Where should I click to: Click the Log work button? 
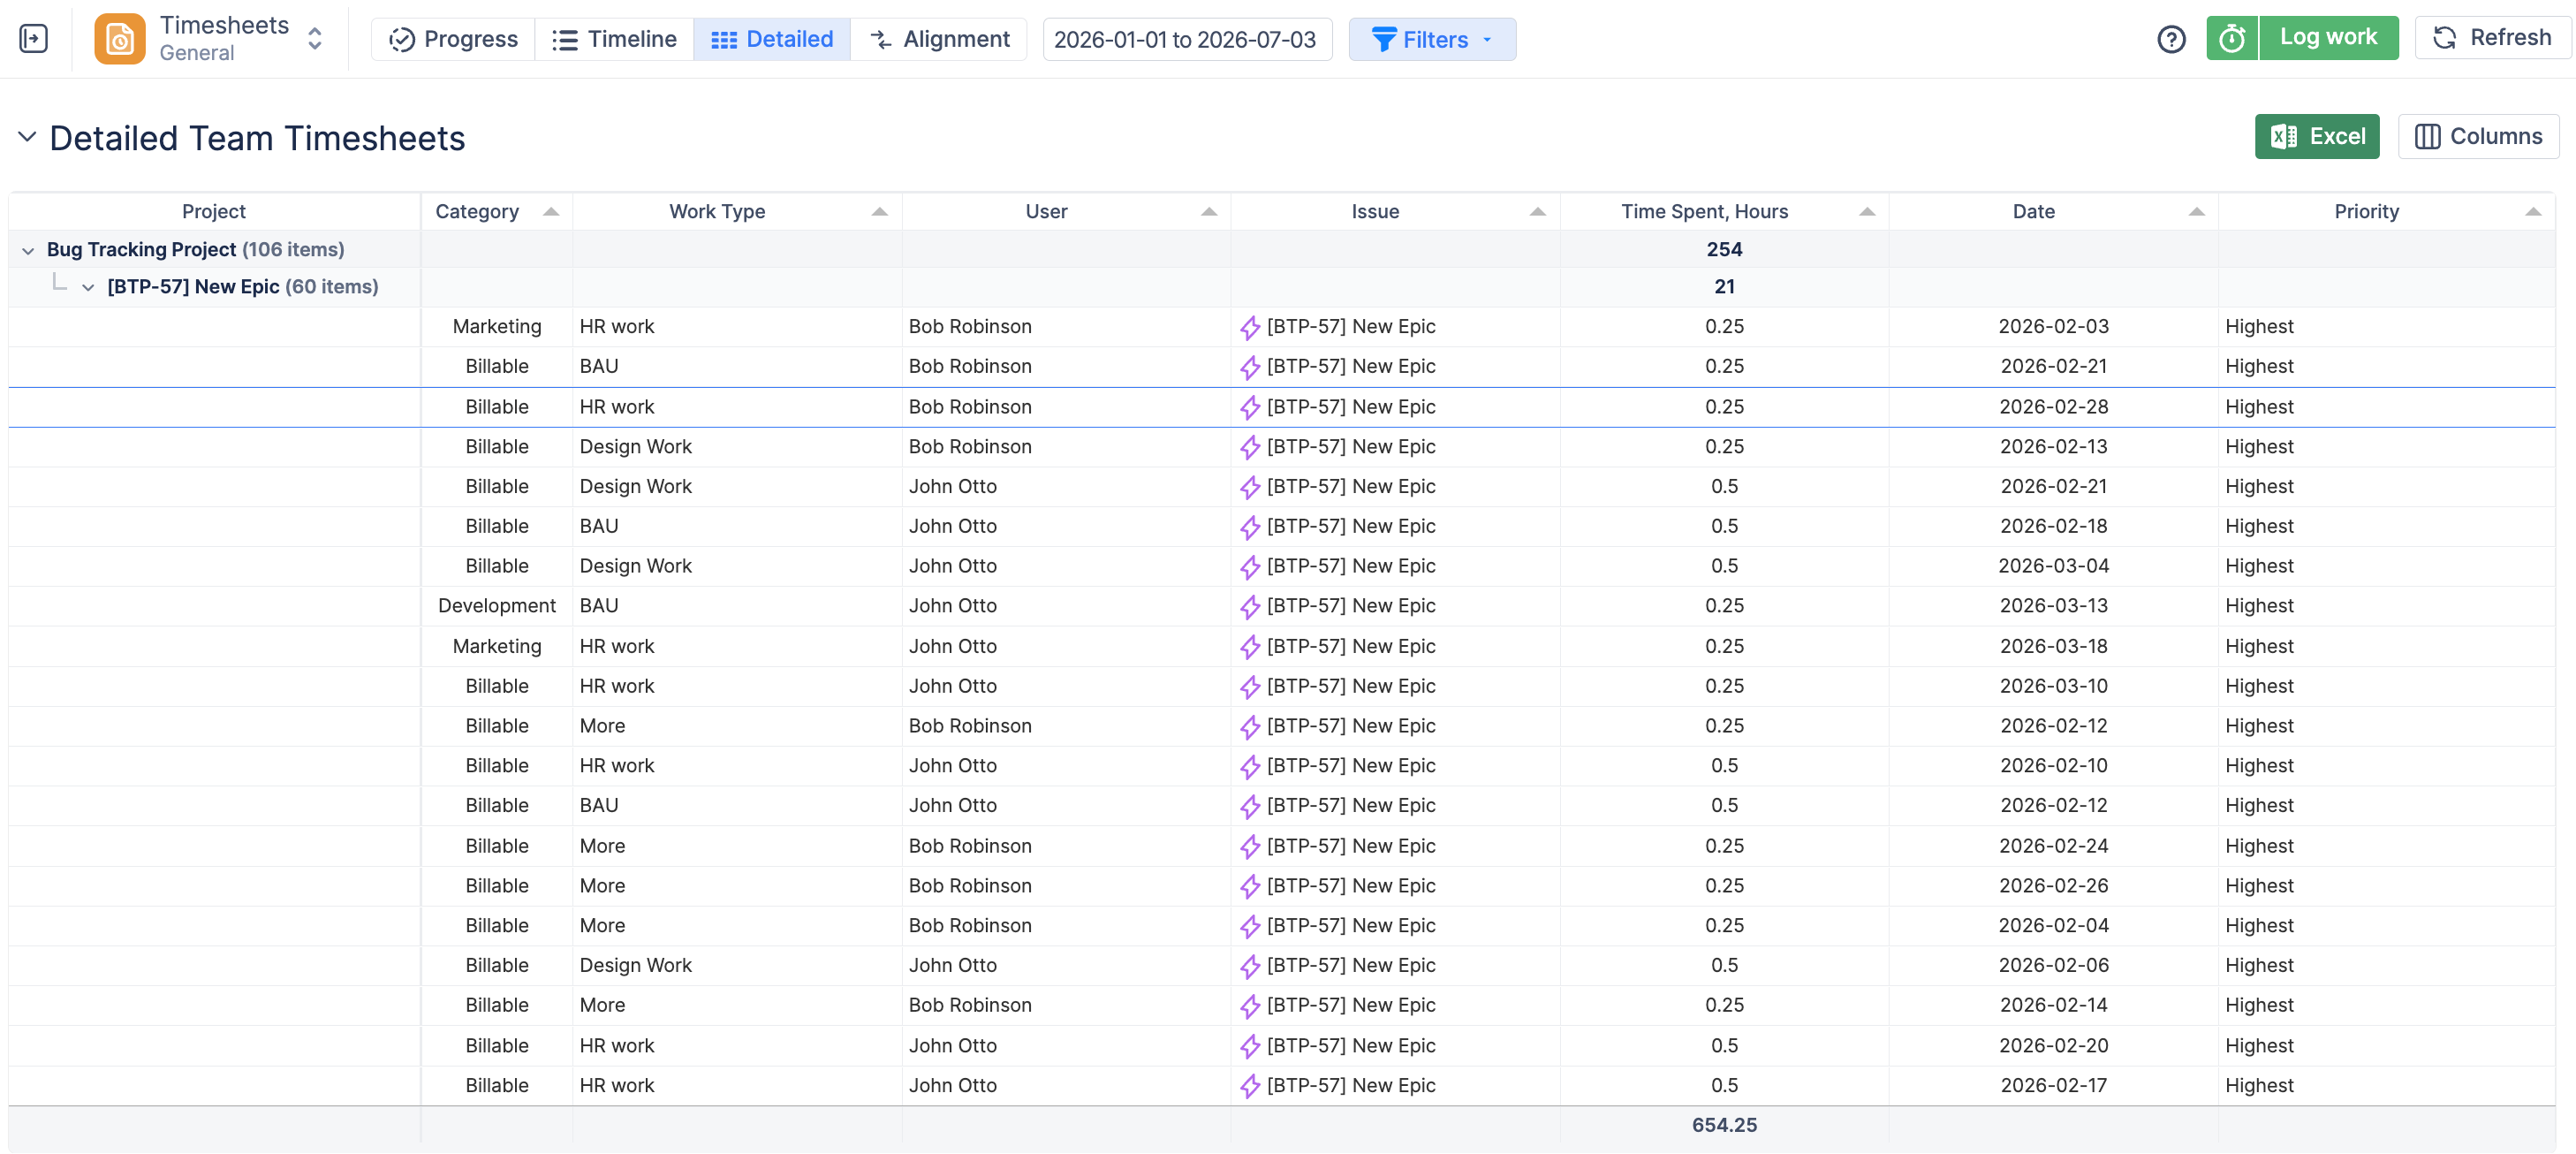[2328, 38]
